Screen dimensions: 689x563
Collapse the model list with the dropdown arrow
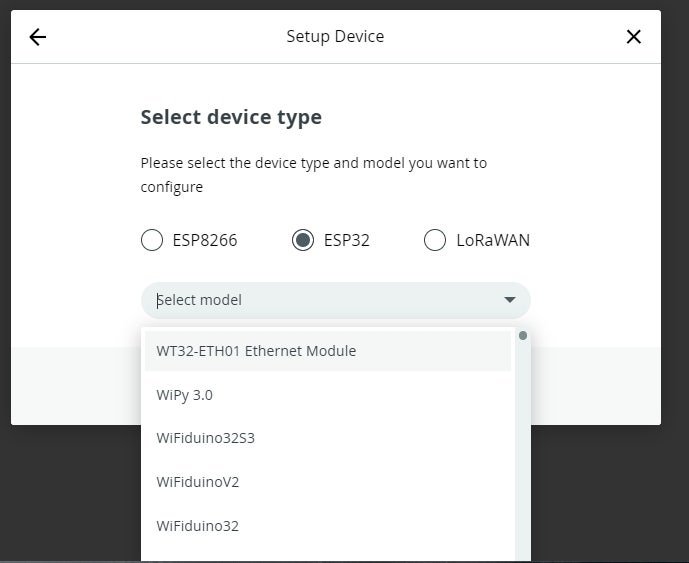pyautogui.click(x=510, y=300)
